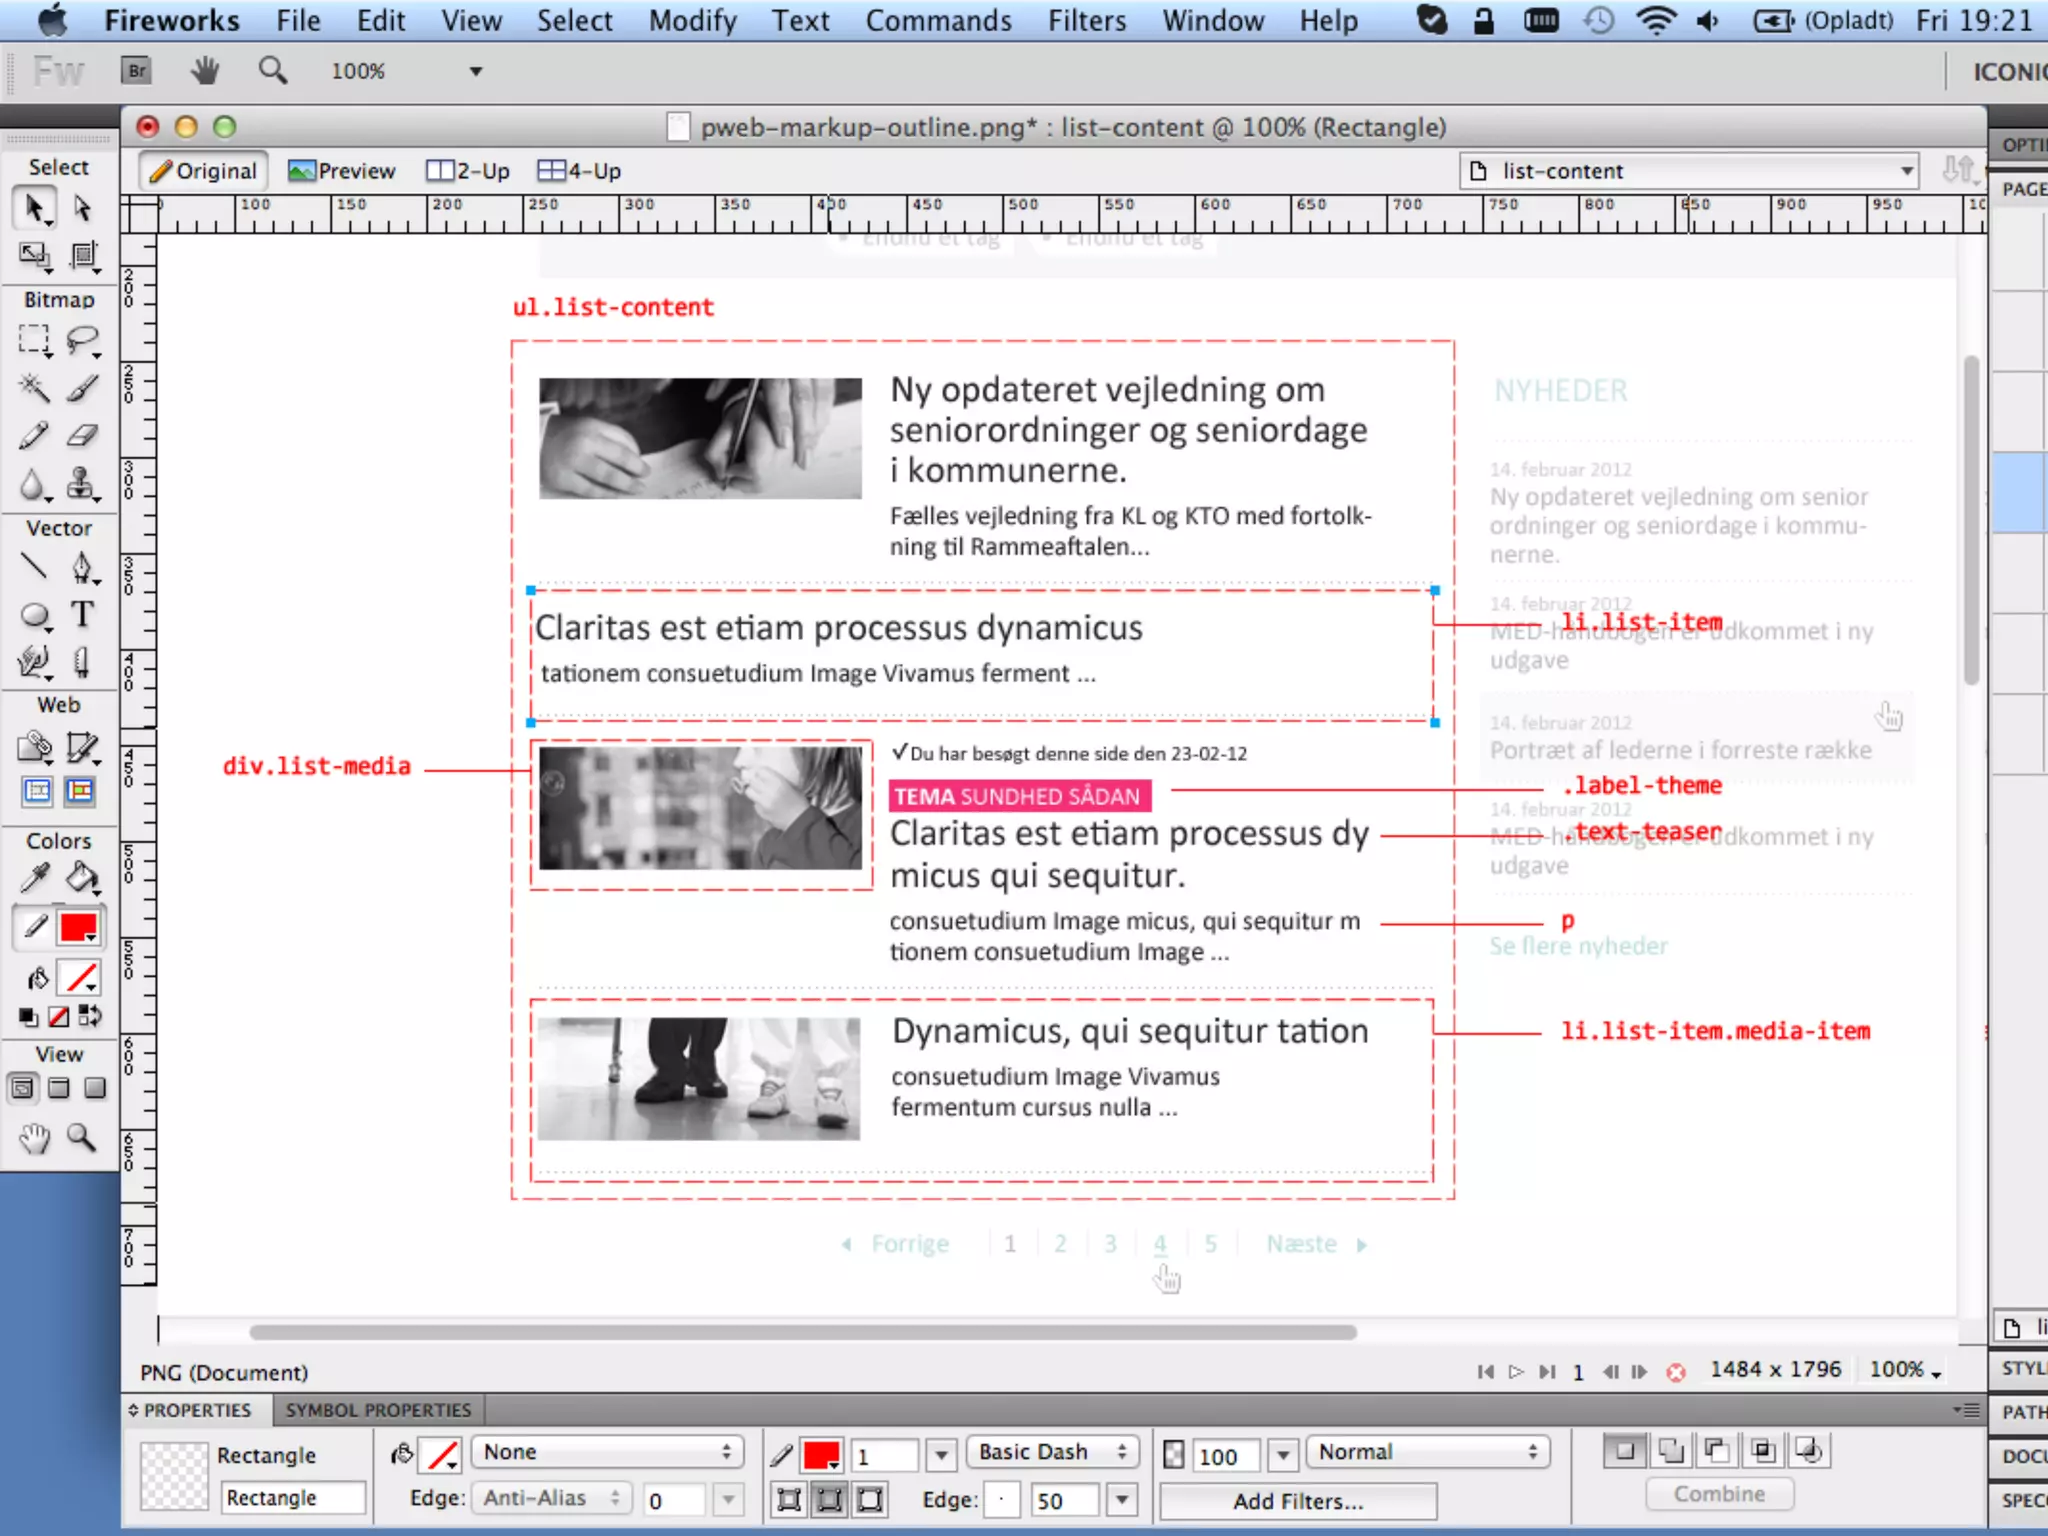Expand the Normal blend mode dropdown
Viewport: 2048px width, 1536px height.
point(1428,1452)
